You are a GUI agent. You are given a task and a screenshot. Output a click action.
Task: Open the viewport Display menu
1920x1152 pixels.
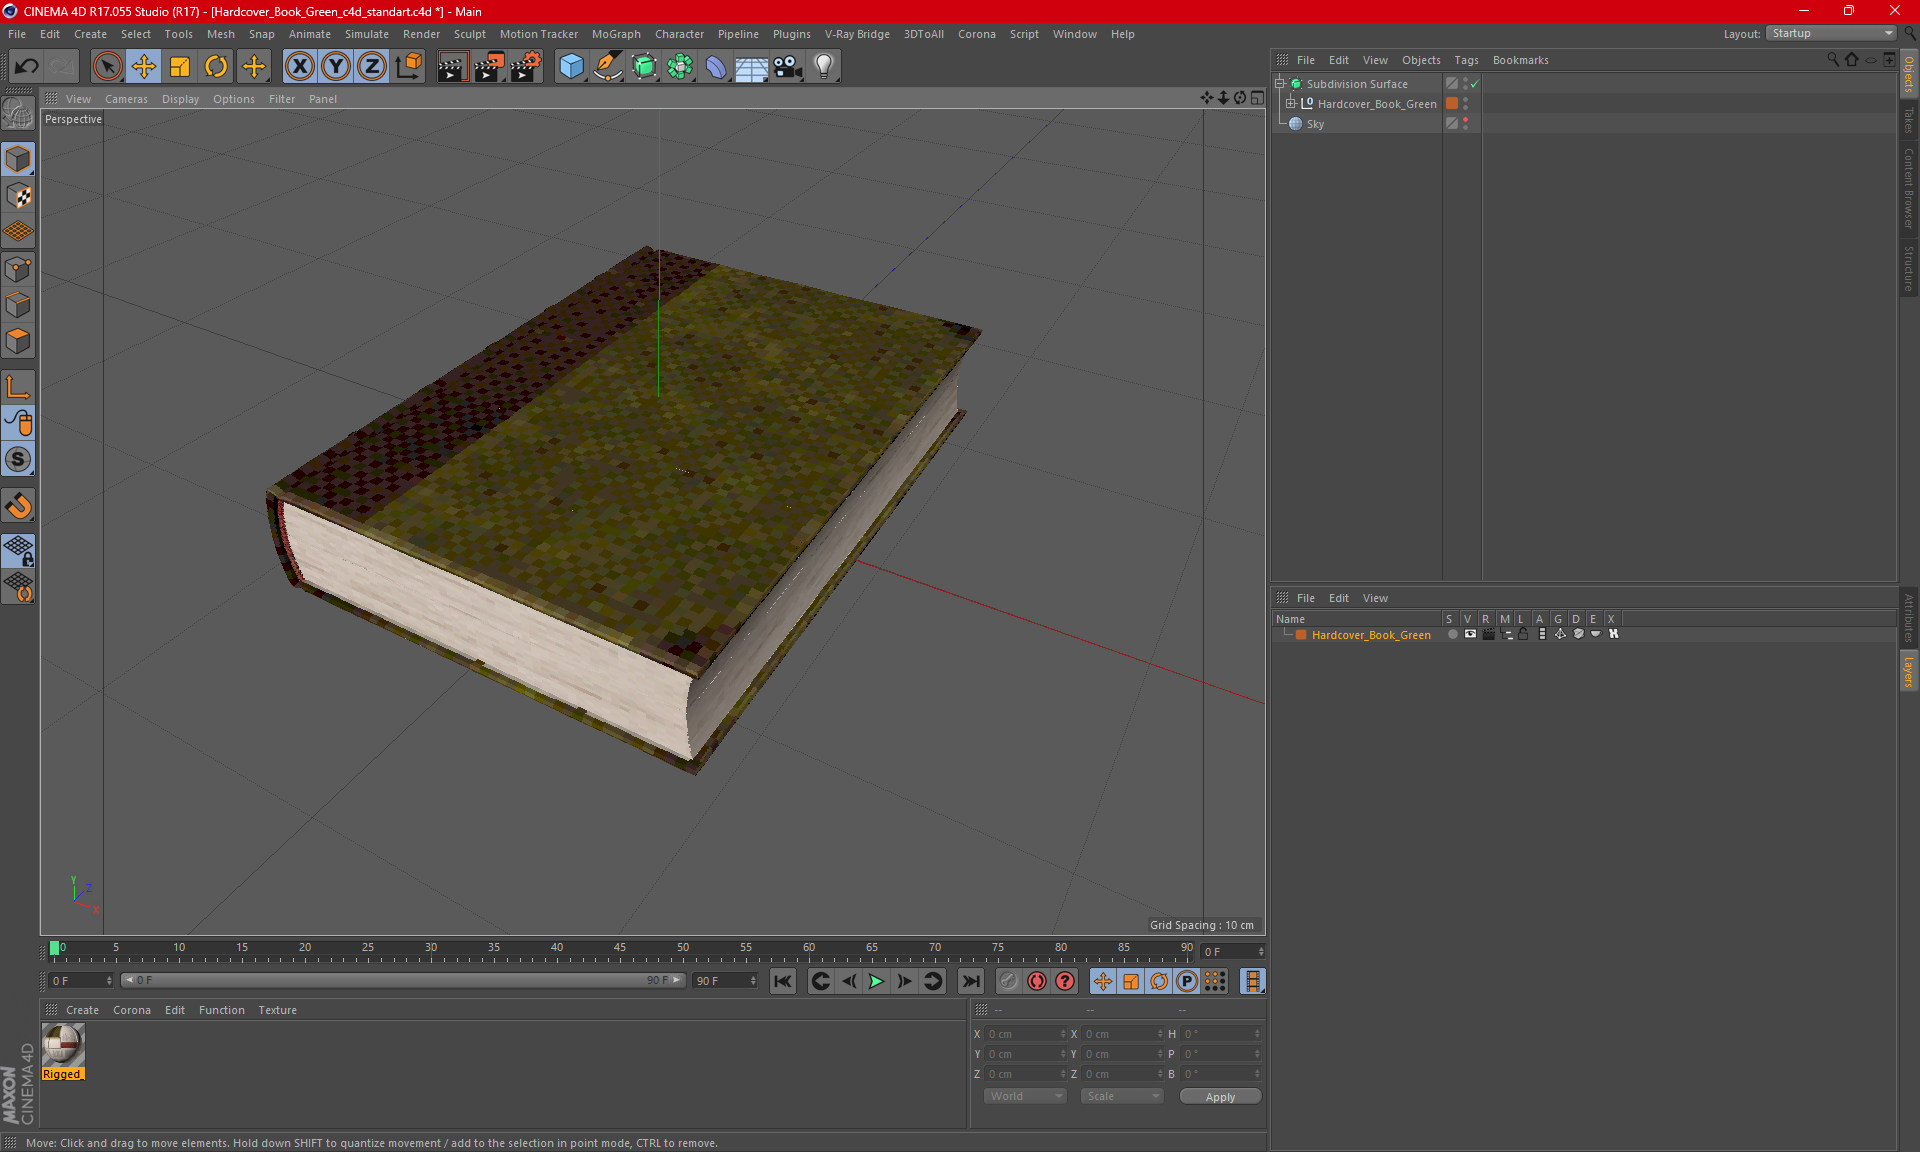click(180, 99)
